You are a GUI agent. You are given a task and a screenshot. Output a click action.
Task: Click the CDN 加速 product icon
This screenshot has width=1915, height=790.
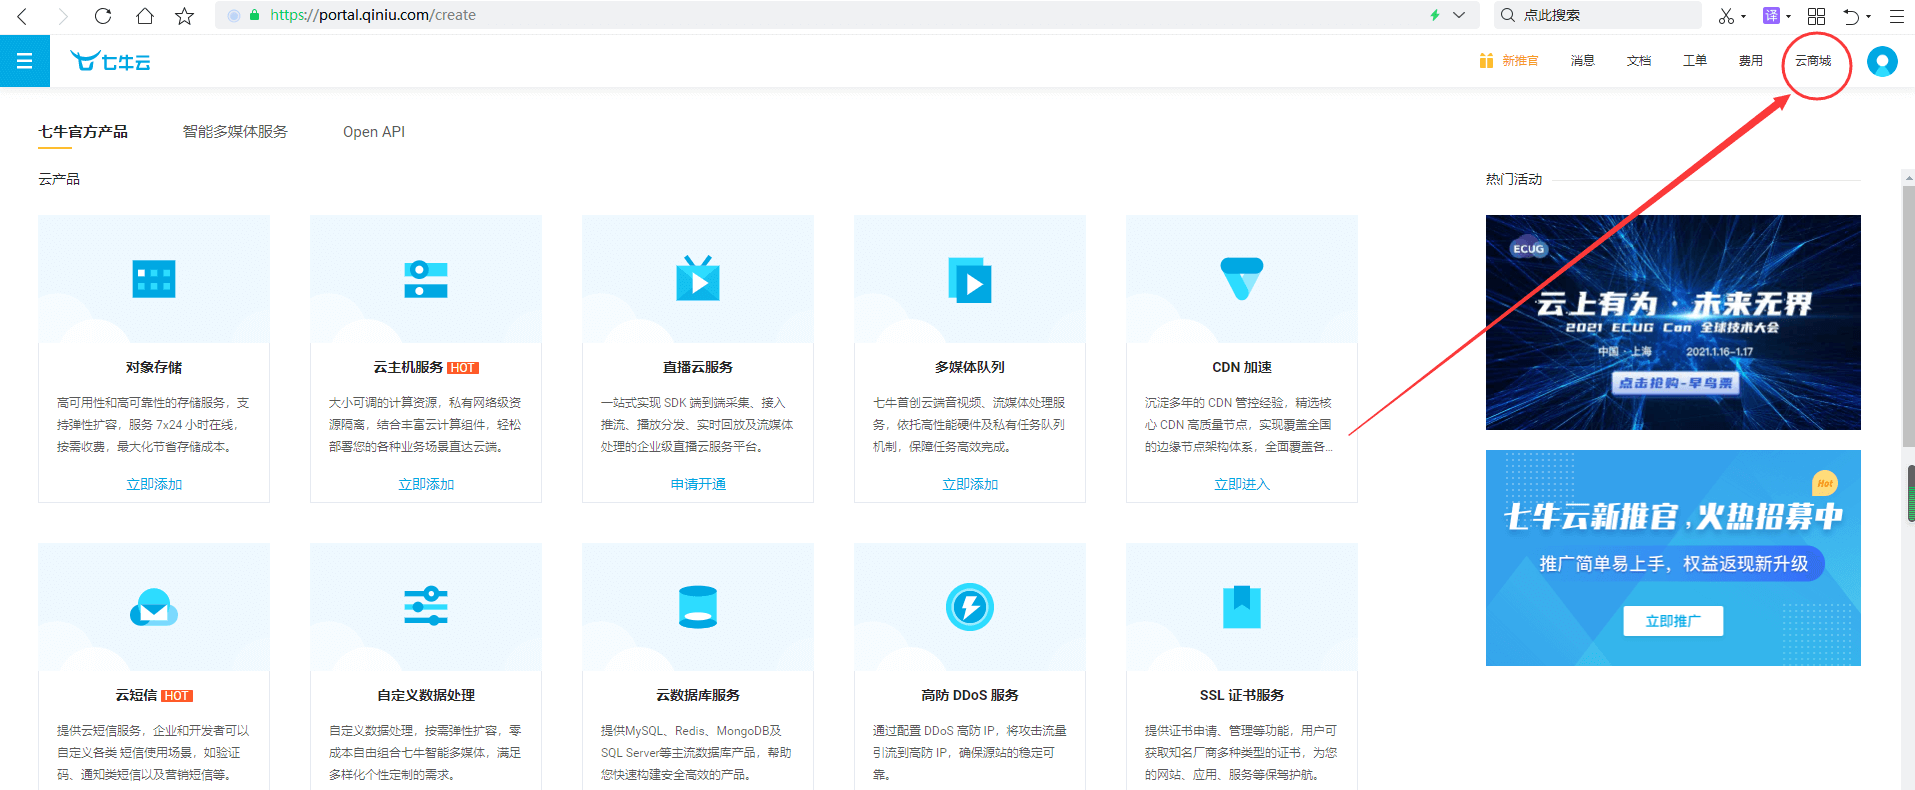(1242, 278)
